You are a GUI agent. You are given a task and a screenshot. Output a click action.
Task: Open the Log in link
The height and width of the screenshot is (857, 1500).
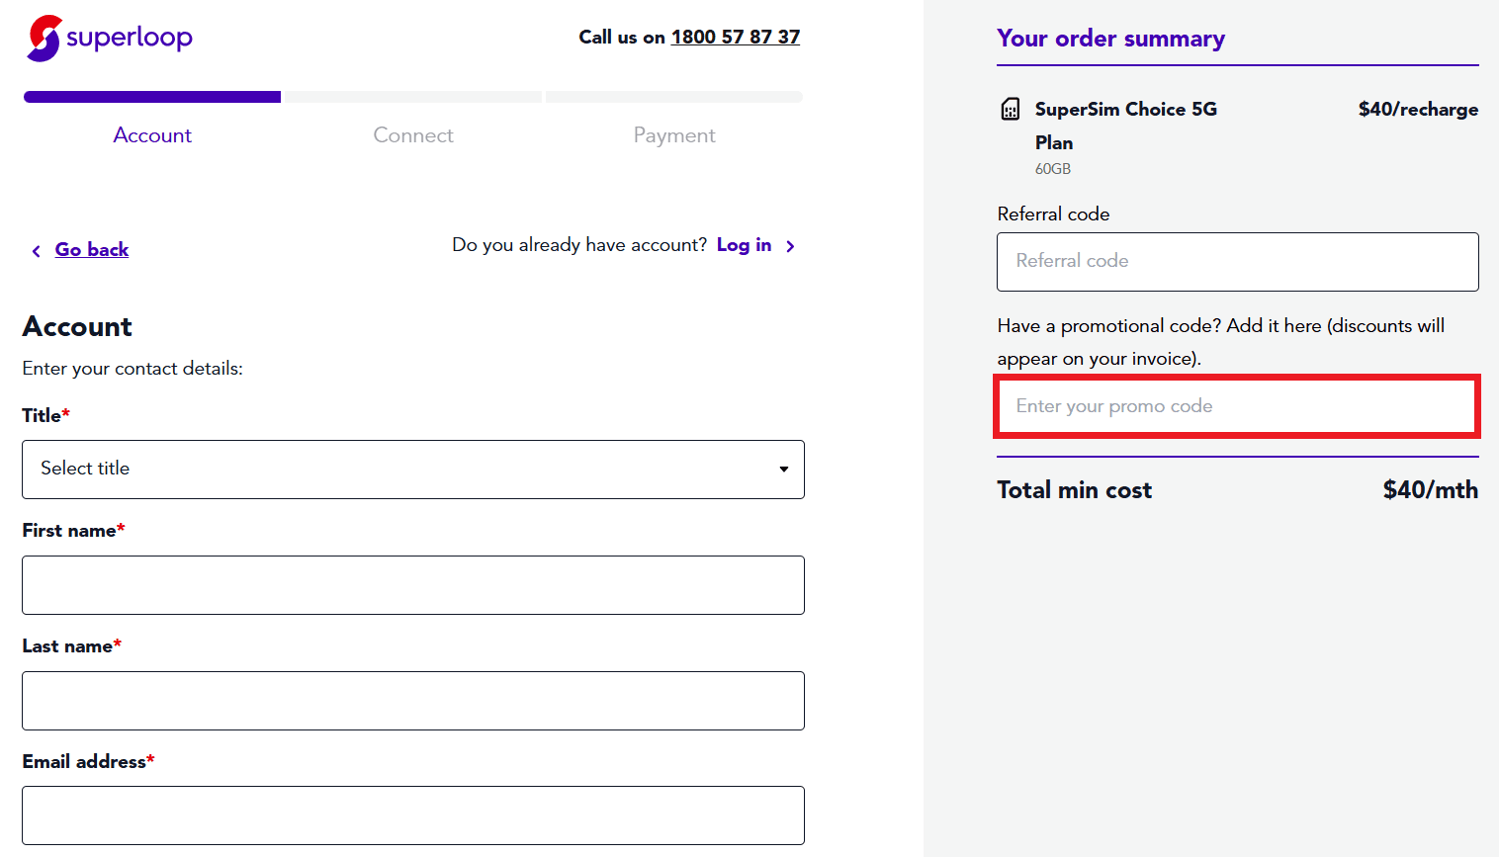(744, 245)
